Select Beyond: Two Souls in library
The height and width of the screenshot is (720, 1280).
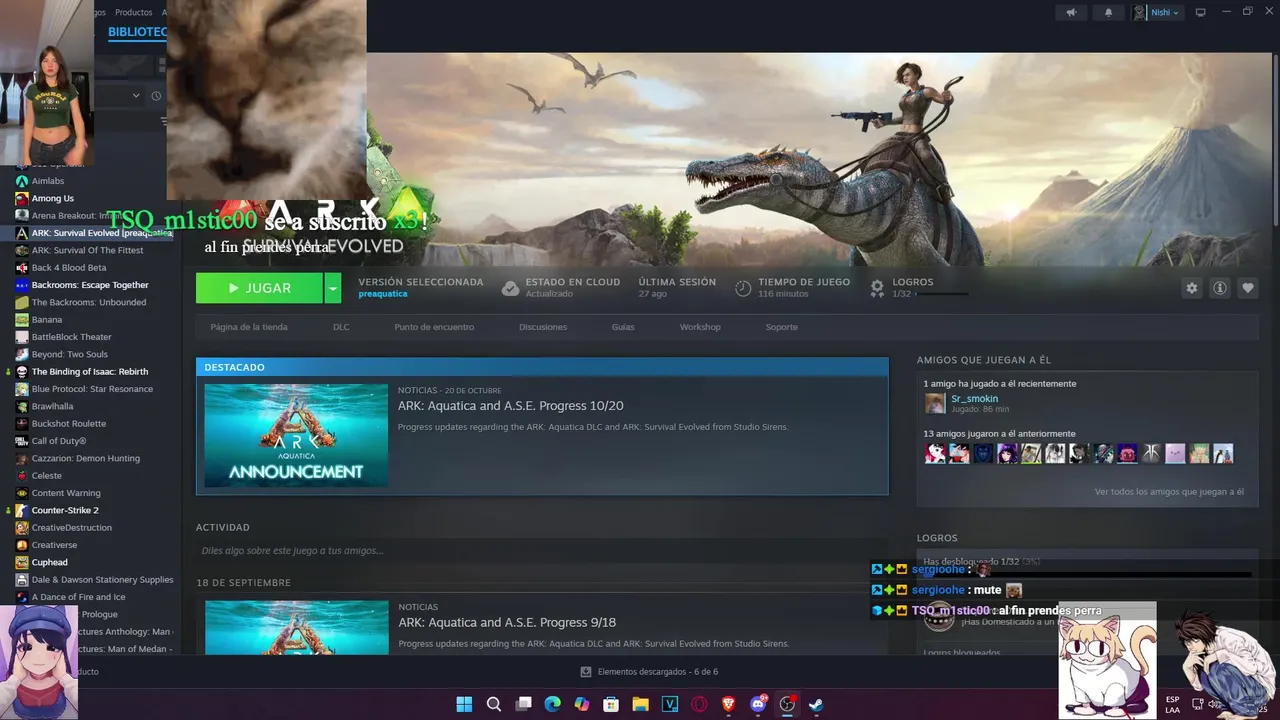pos(69,354)
